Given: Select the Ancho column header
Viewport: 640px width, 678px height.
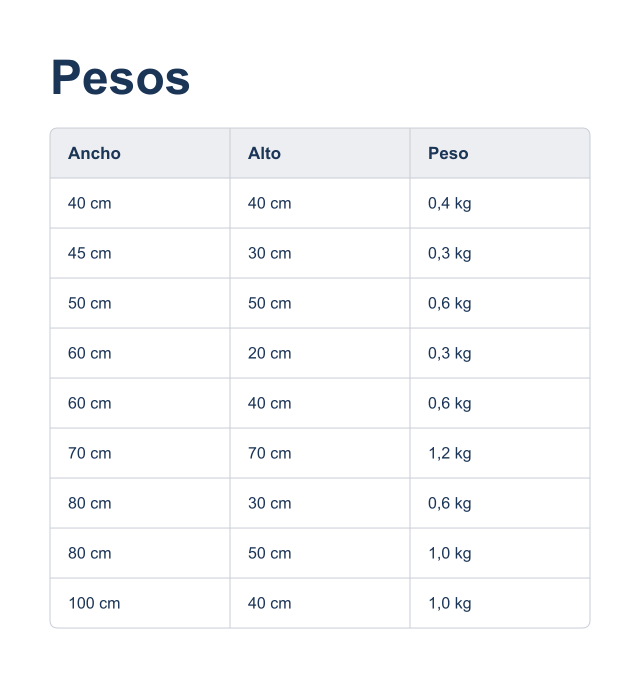Looking at the screenshot, I should 140,153.
